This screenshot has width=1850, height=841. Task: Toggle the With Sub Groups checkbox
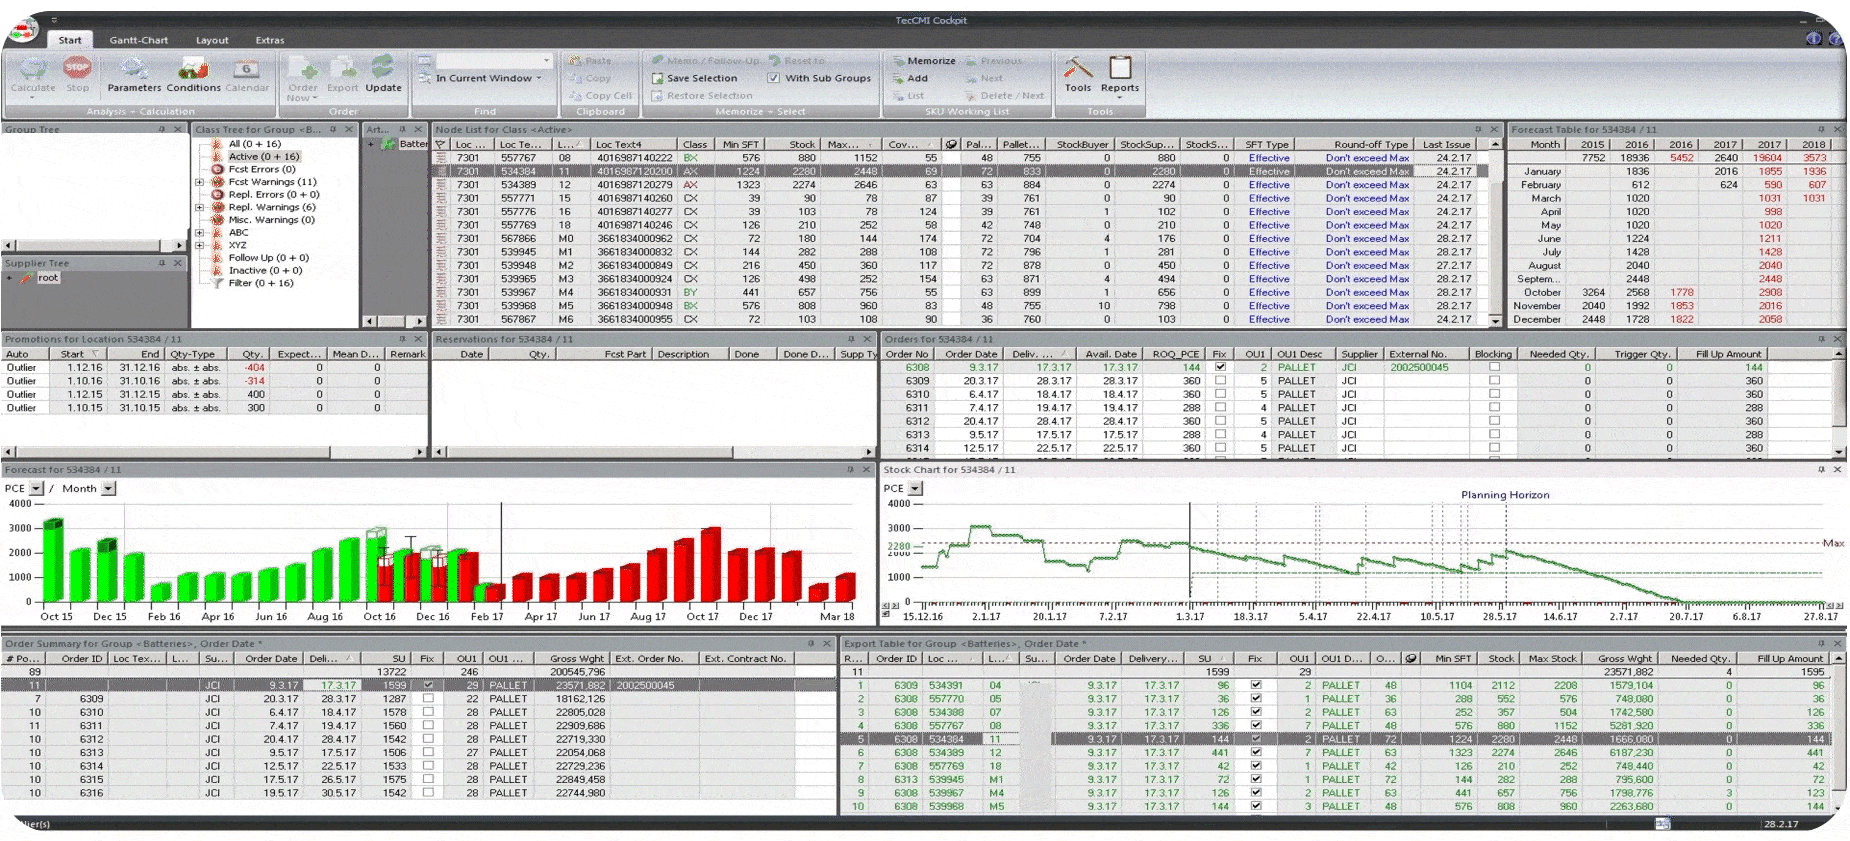[773, 78]
